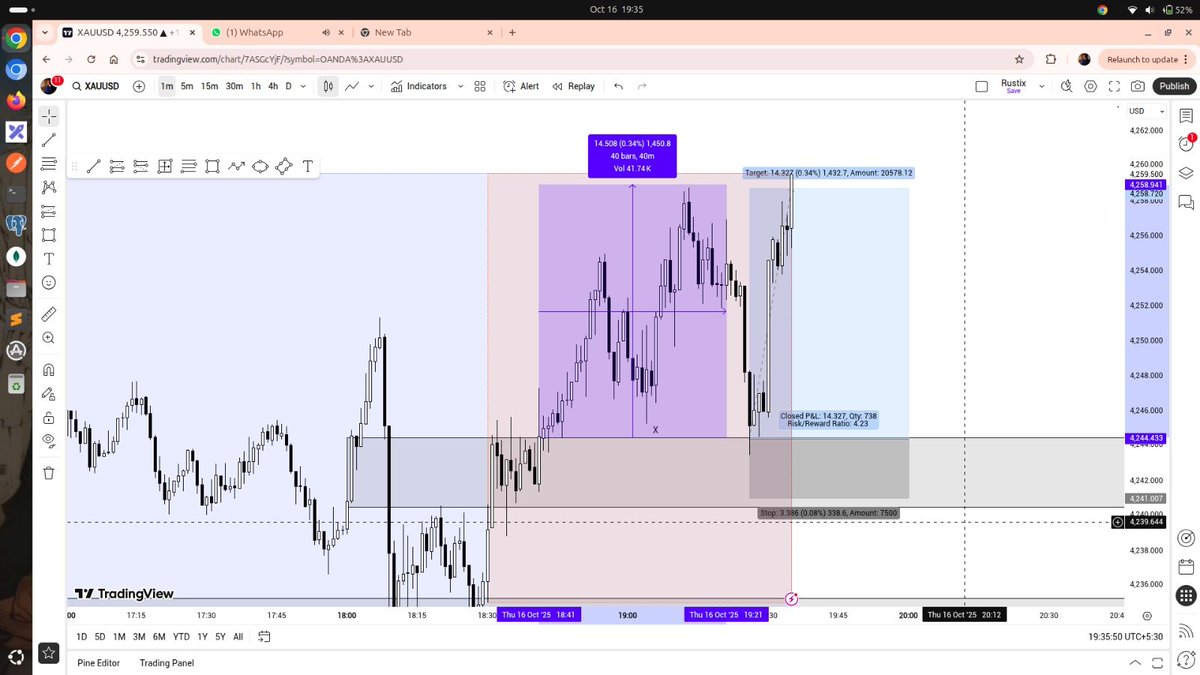Switch to the D daily timeframe
This screenshot has height=675, width=1200.
coord(289,86)
